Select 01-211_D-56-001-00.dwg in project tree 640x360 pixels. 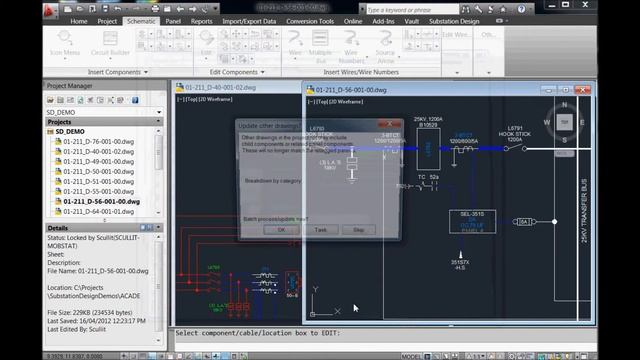(x=101, y=202)
